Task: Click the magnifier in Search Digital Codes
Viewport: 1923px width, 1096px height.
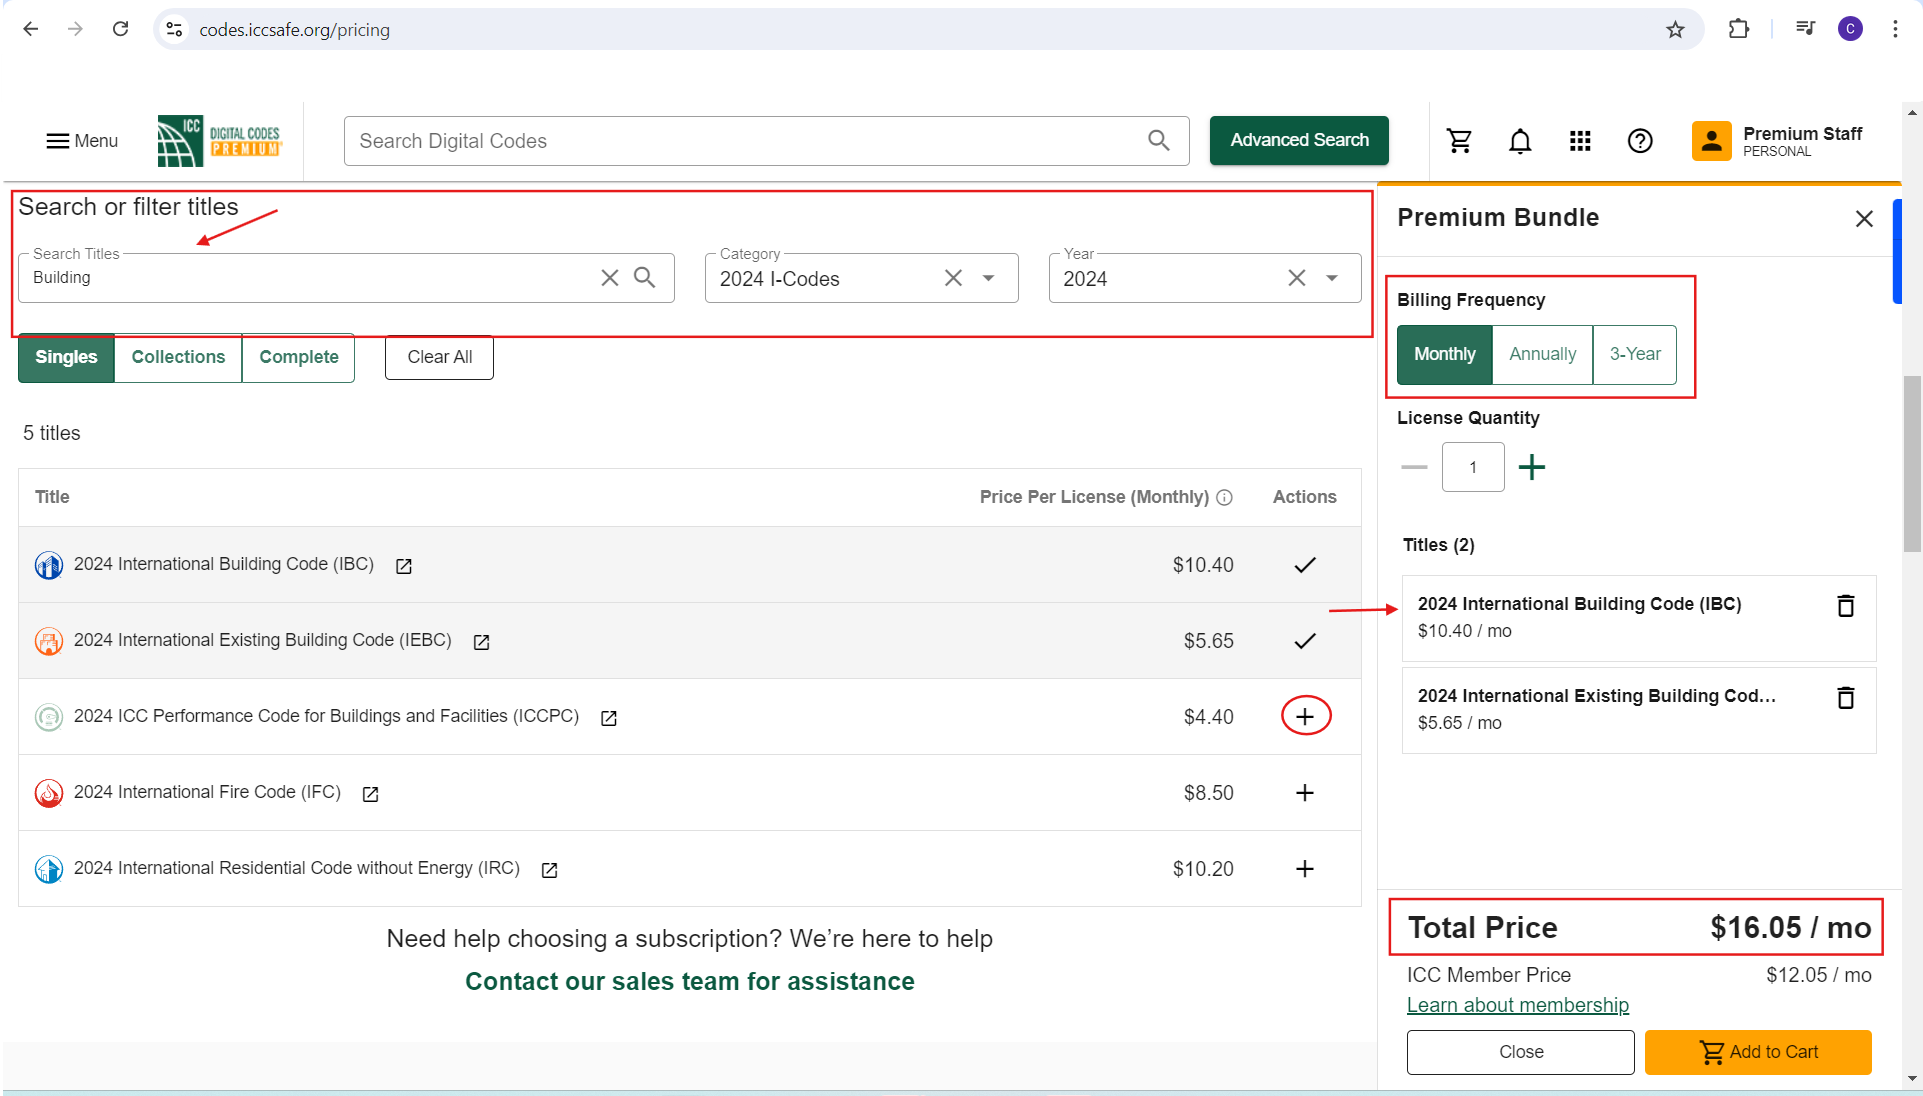Action: (x=1158, y=141)
